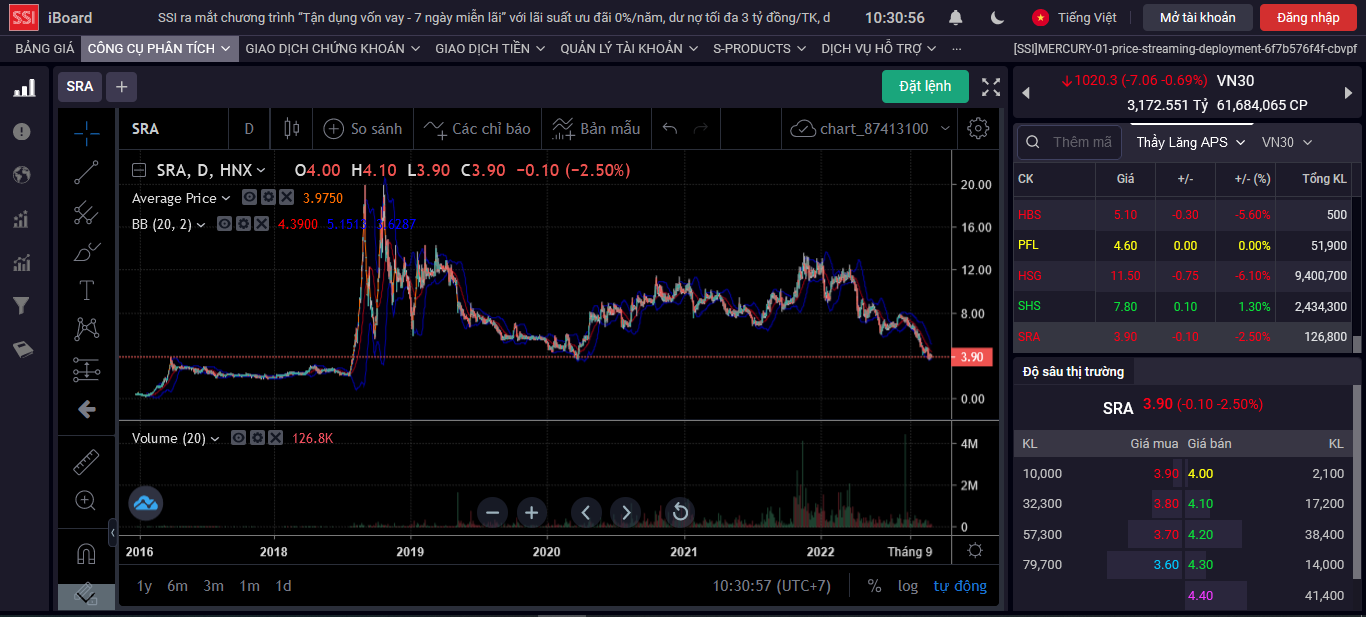Toggle visibility of Average Price indicator
This screenshot has width=1366, height=617.
click(250, 198)
